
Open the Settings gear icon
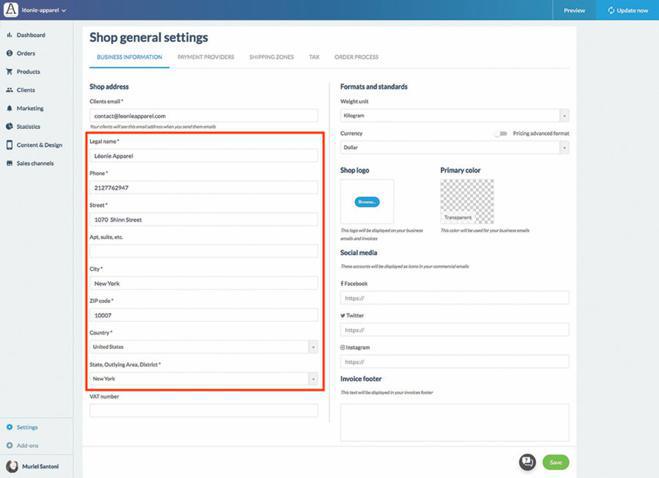click(x=9, y=427)
